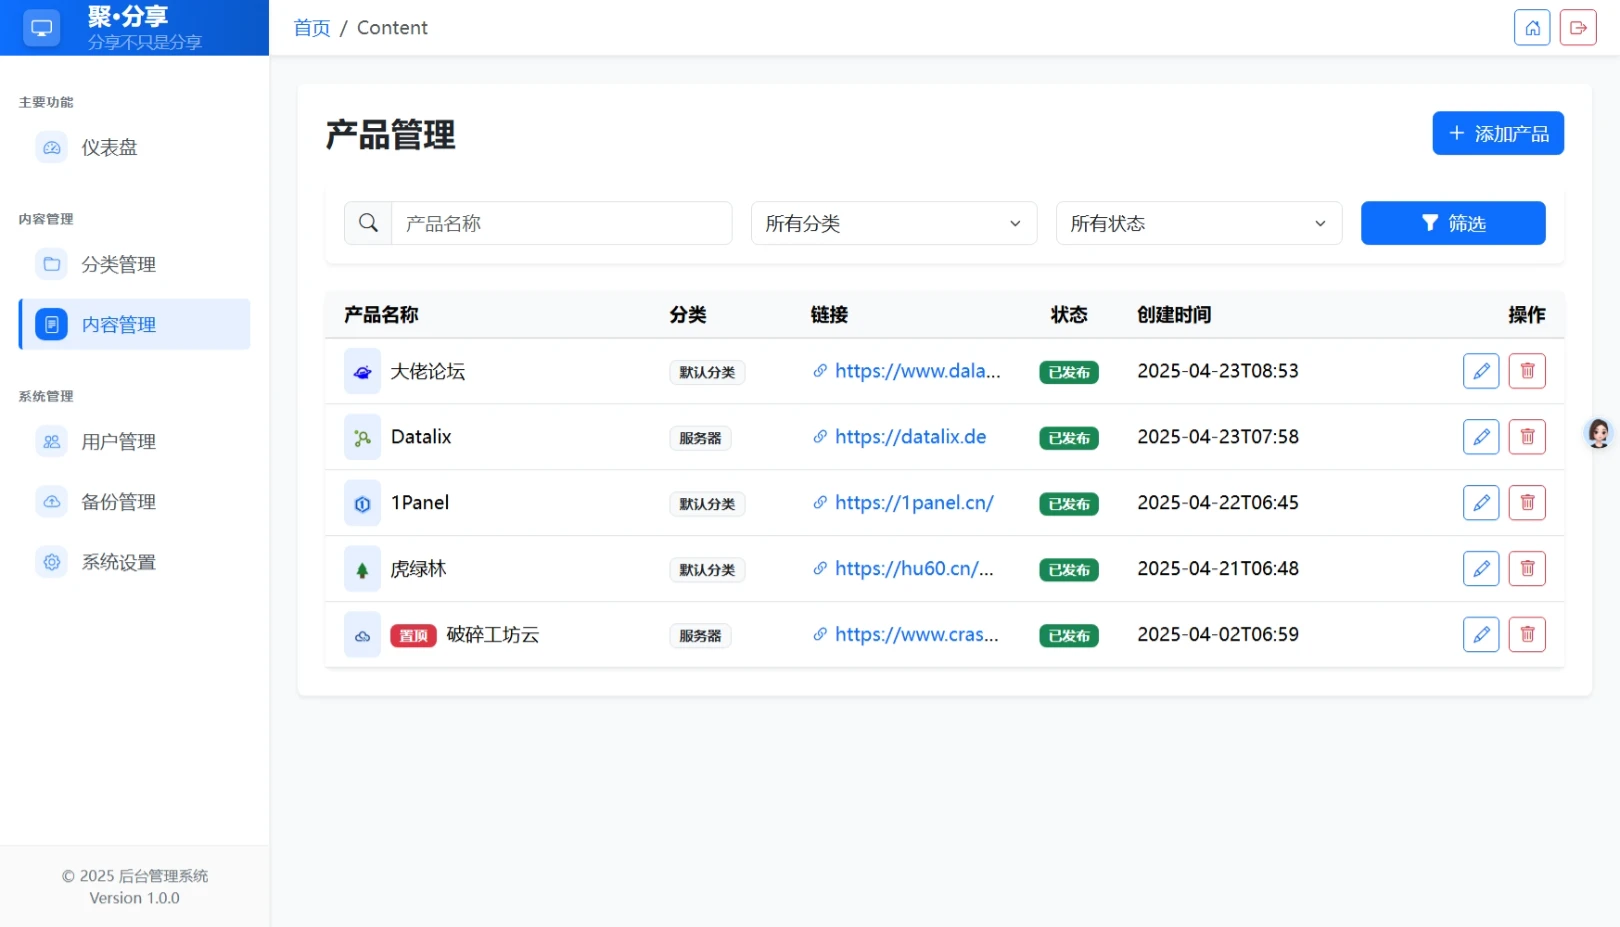
Task: Open 用户管理 sidebar menu item
Action: (x=118, y=442)
